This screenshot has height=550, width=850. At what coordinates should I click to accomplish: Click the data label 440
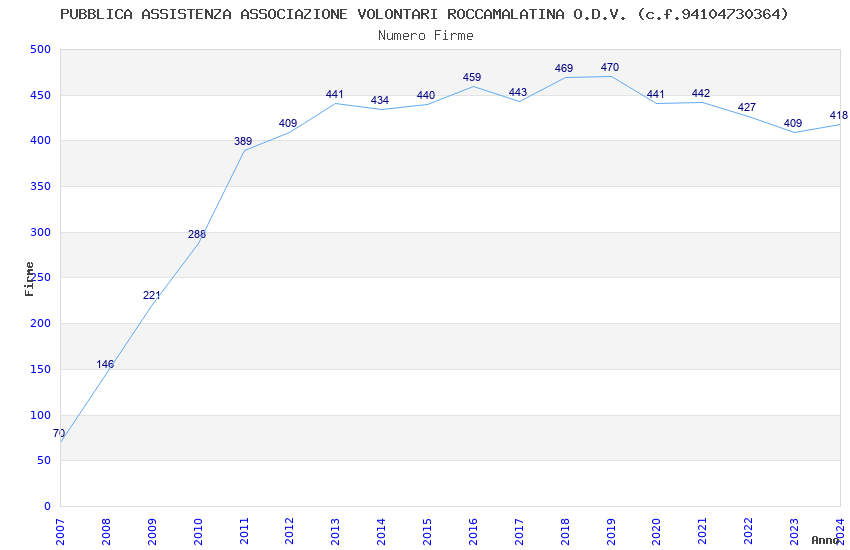point(426,95)
